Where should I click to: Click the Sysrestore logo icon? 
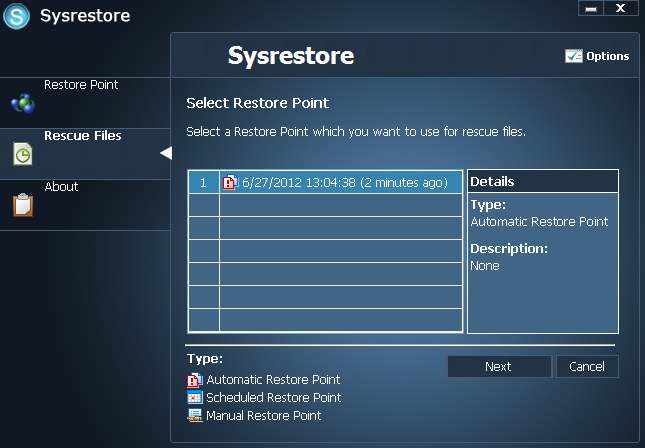point(17,17)
